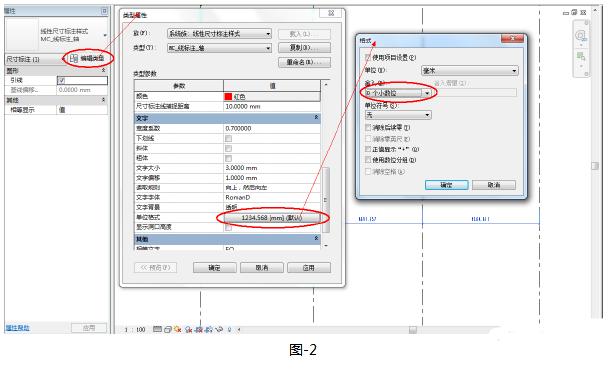This screenshot has height=371, width=611.
Task: Tick the 消除后续零 checkbox
Action: (x=367, y=127)
